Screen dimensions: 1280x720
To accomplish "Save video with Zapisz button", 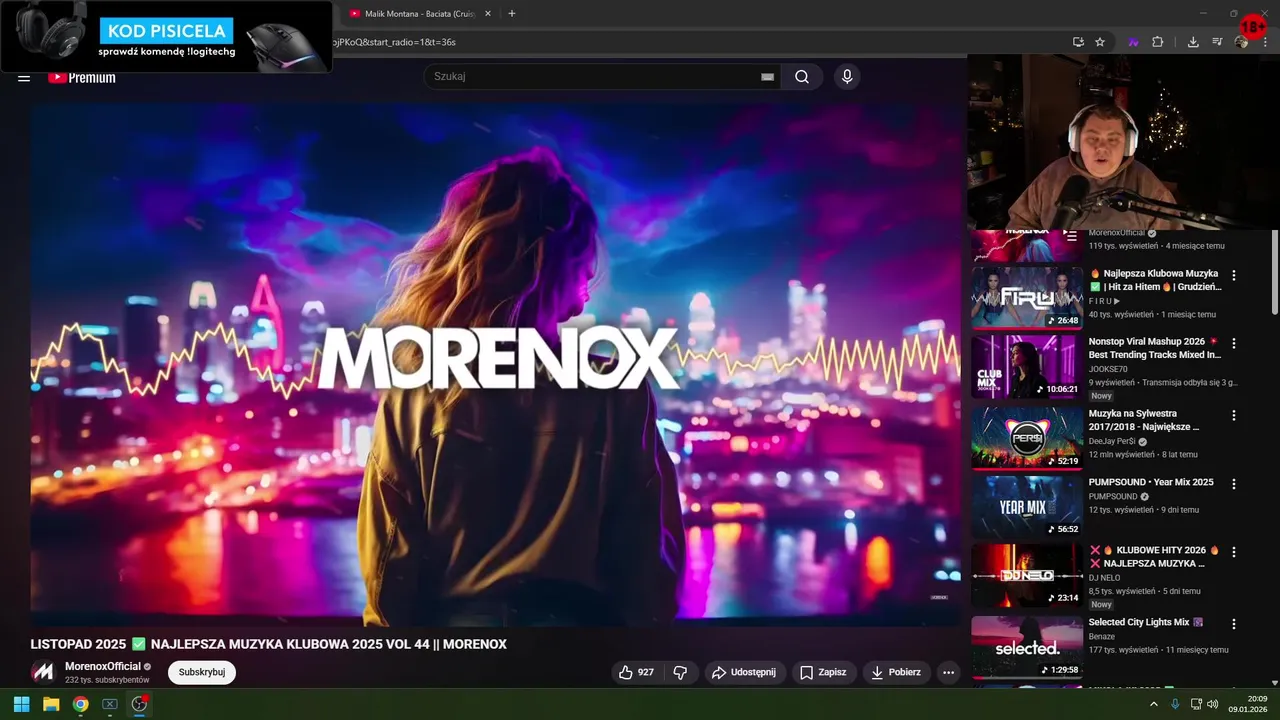I will (x=823, y=672).
